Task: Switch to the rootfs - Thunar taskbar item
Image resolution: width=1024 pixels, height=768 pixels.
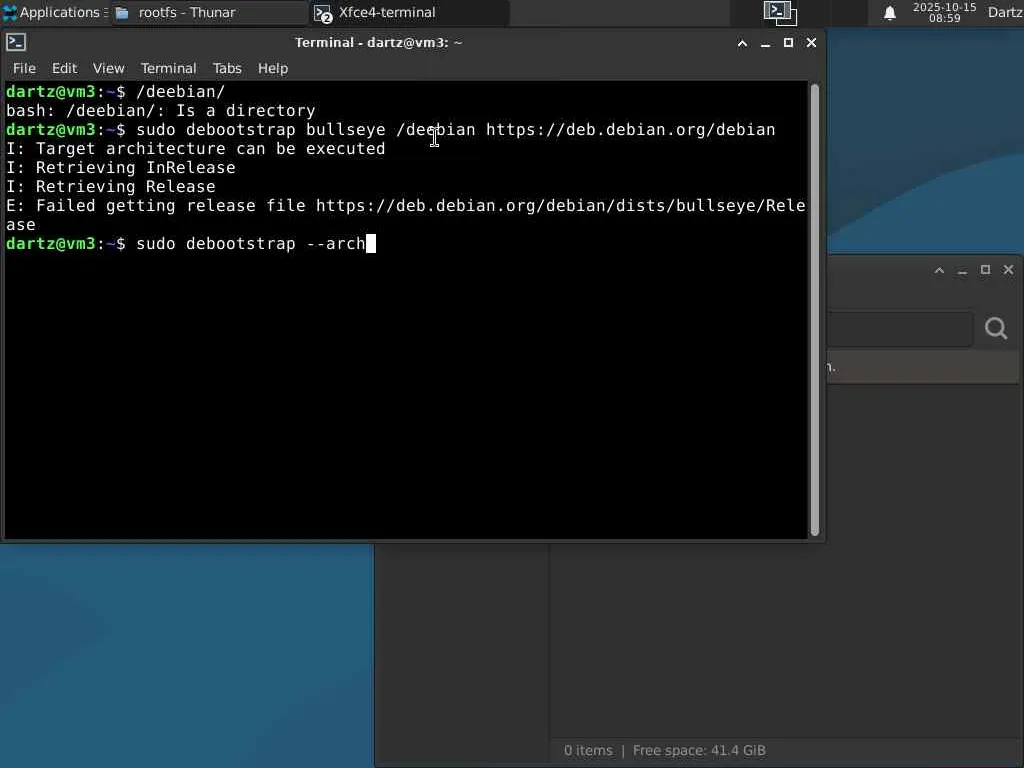Action: point(209,12)
